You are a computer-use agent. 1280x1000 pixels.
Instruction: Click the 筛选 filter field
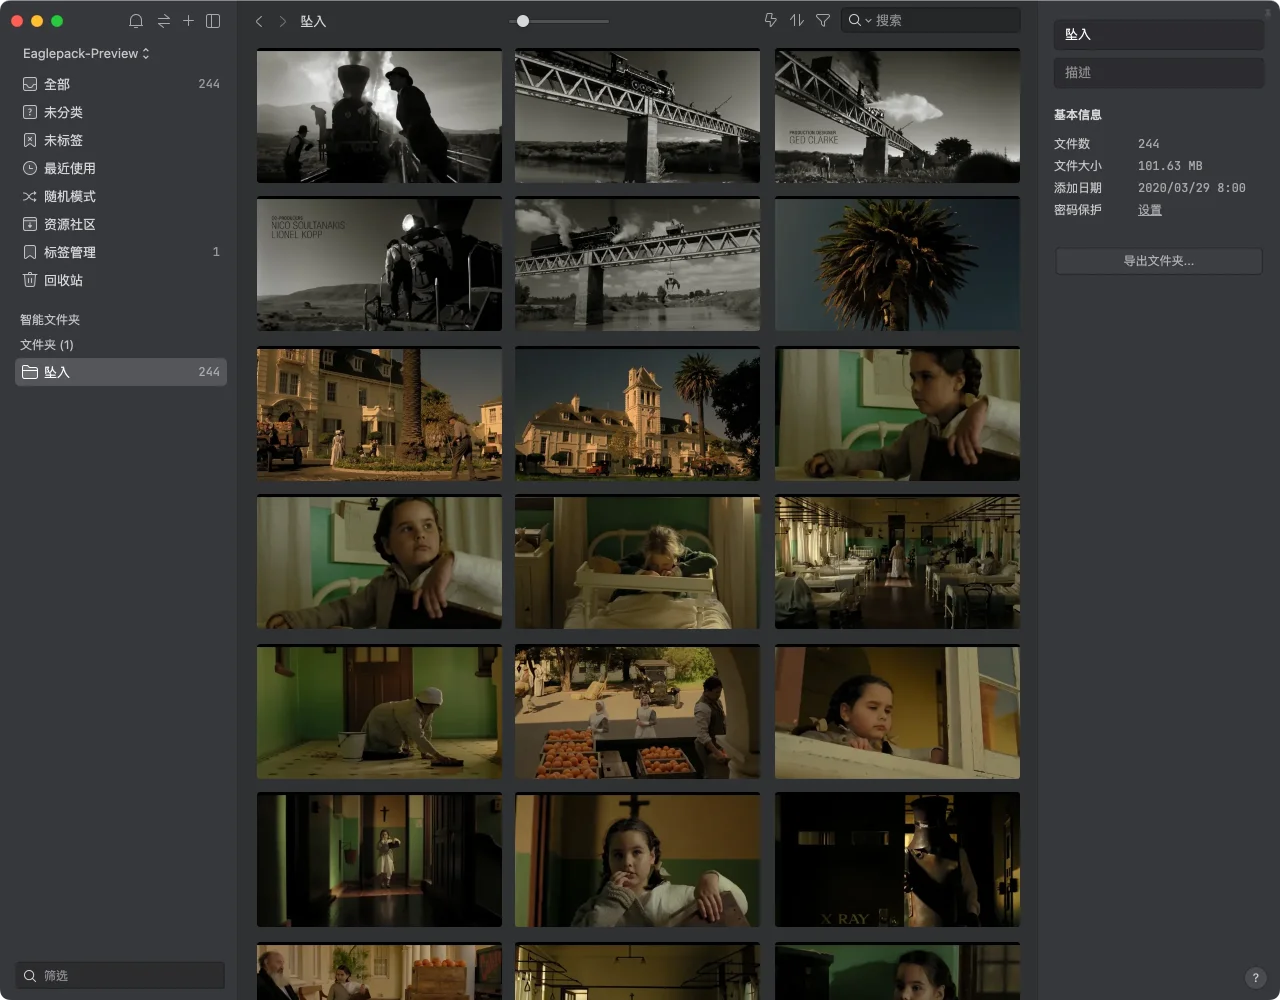(121, 975)
